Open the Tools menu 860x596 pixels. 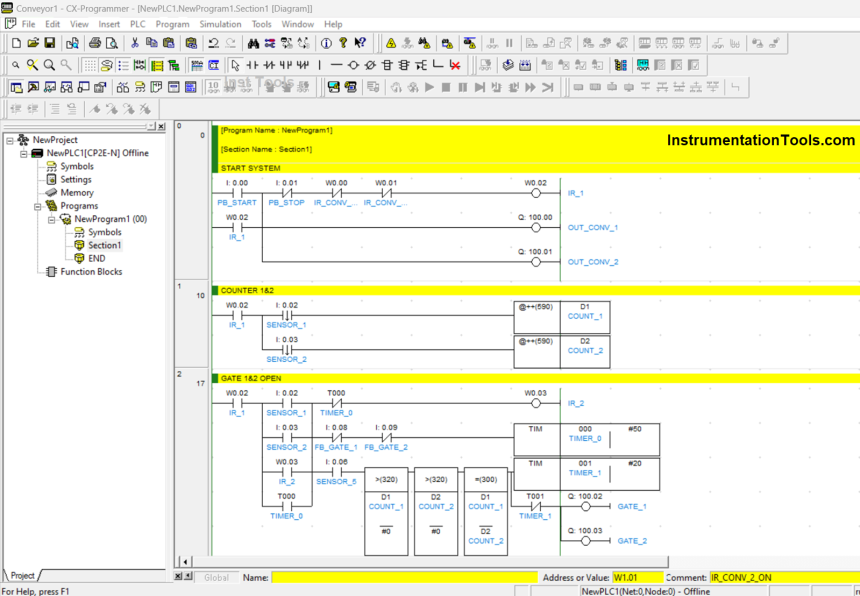(262, 24)
